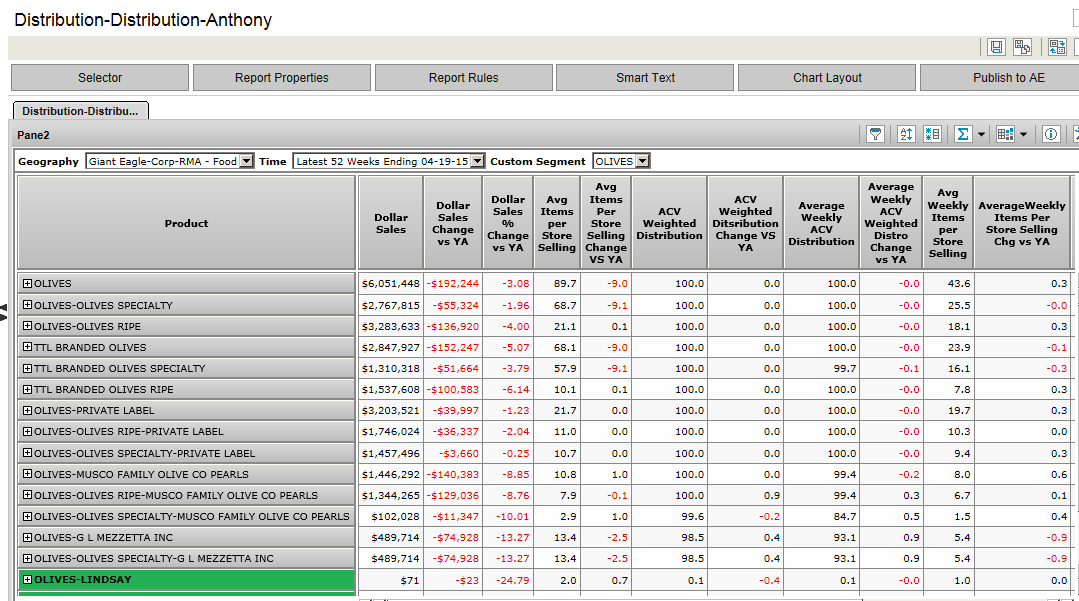This screenshot has width=1079, height=601.
Task: Open the info icon in Pane2 toolbar
Action: pyautogui.click(x=1051, y=134)
